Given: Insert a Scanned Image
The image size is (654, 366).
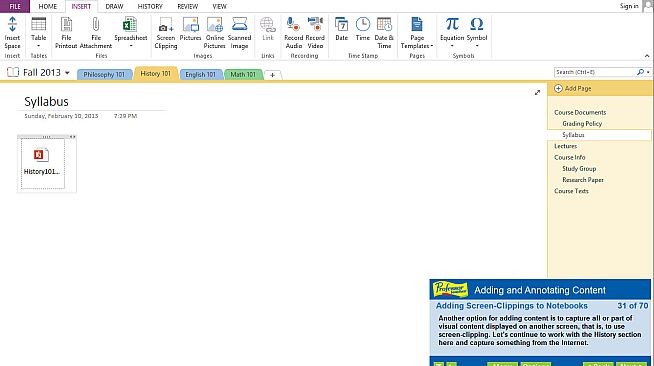Looking at the screenshot, I should pos(239,33).
